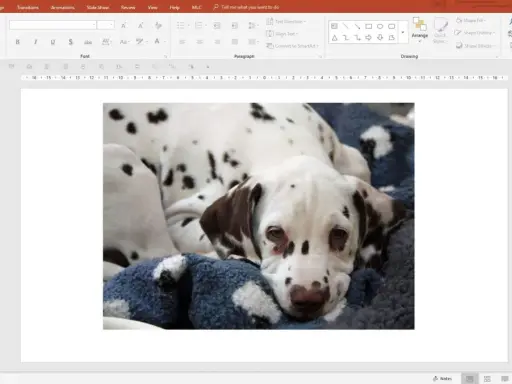This screenshot has height=384, width=512.
Task: Apply the font color A button
Action: point(157,41)
